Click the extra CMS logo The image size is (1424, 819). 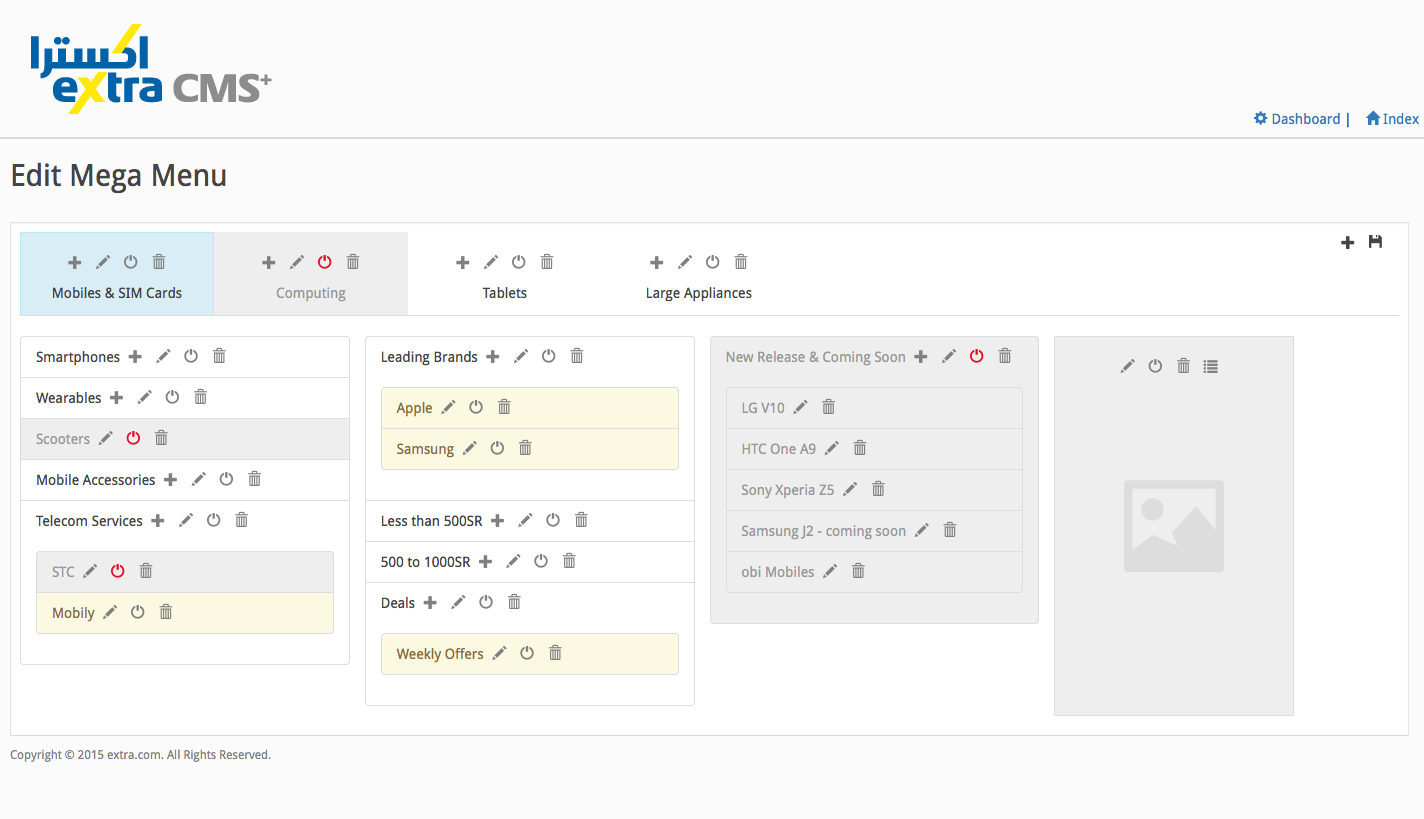point(151,69)
